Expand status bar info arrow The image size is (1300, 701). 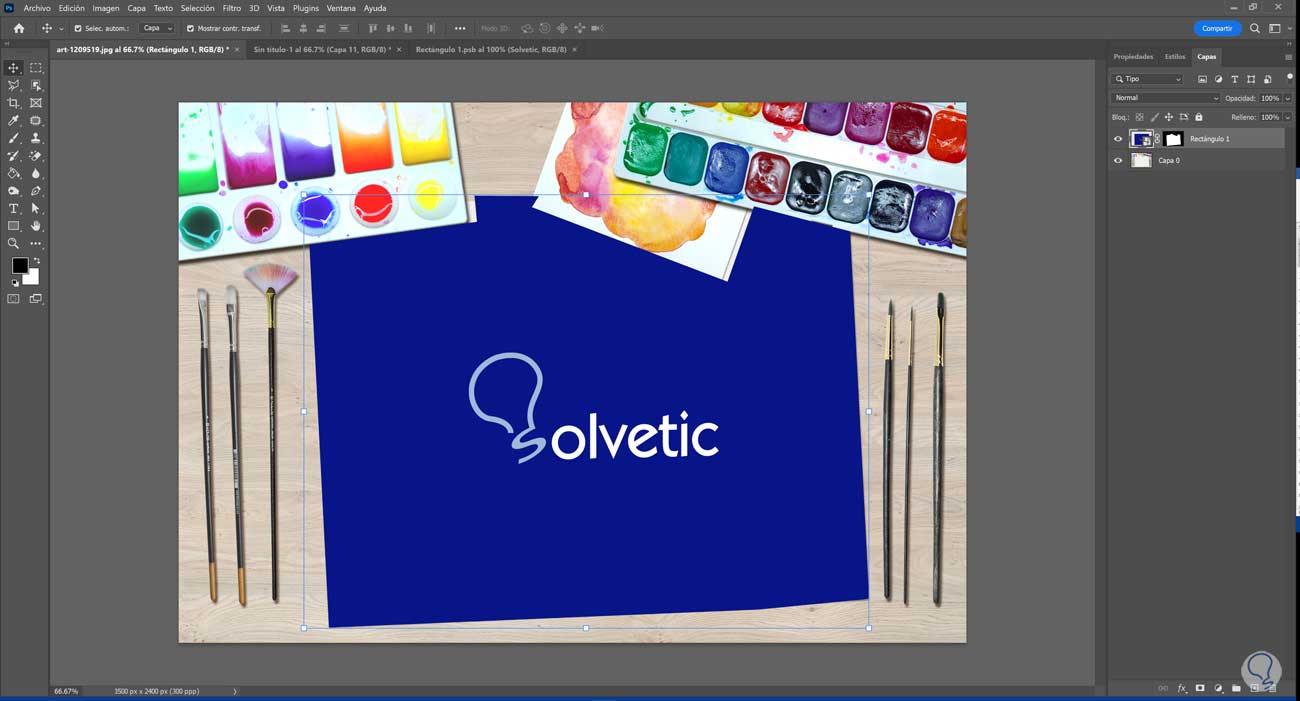(x=235, y=691)
